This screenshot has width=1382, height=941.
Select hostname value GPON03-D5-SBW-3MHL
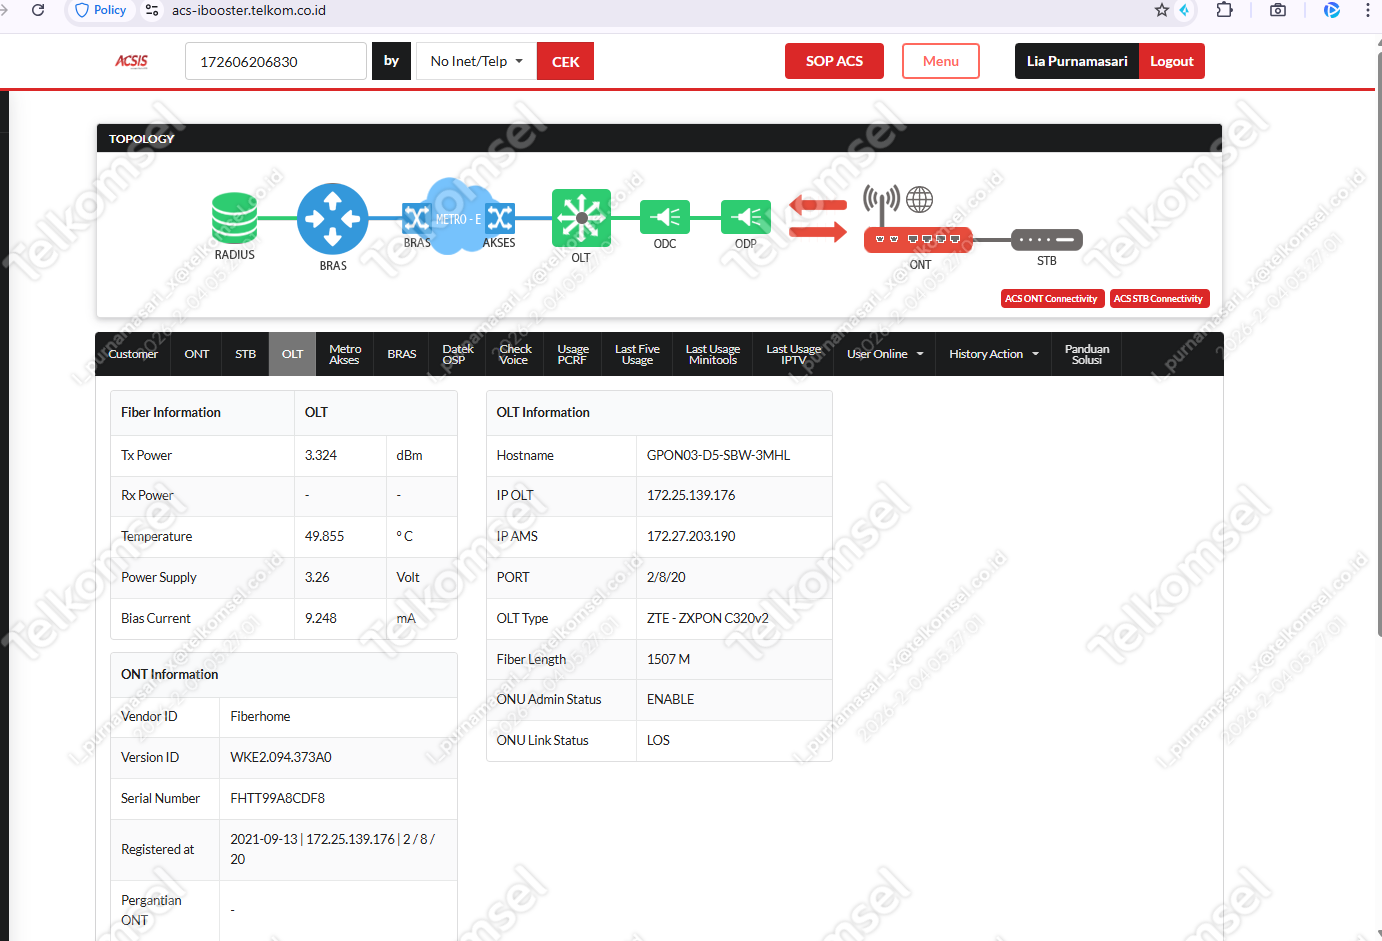[x=718, y=455]
